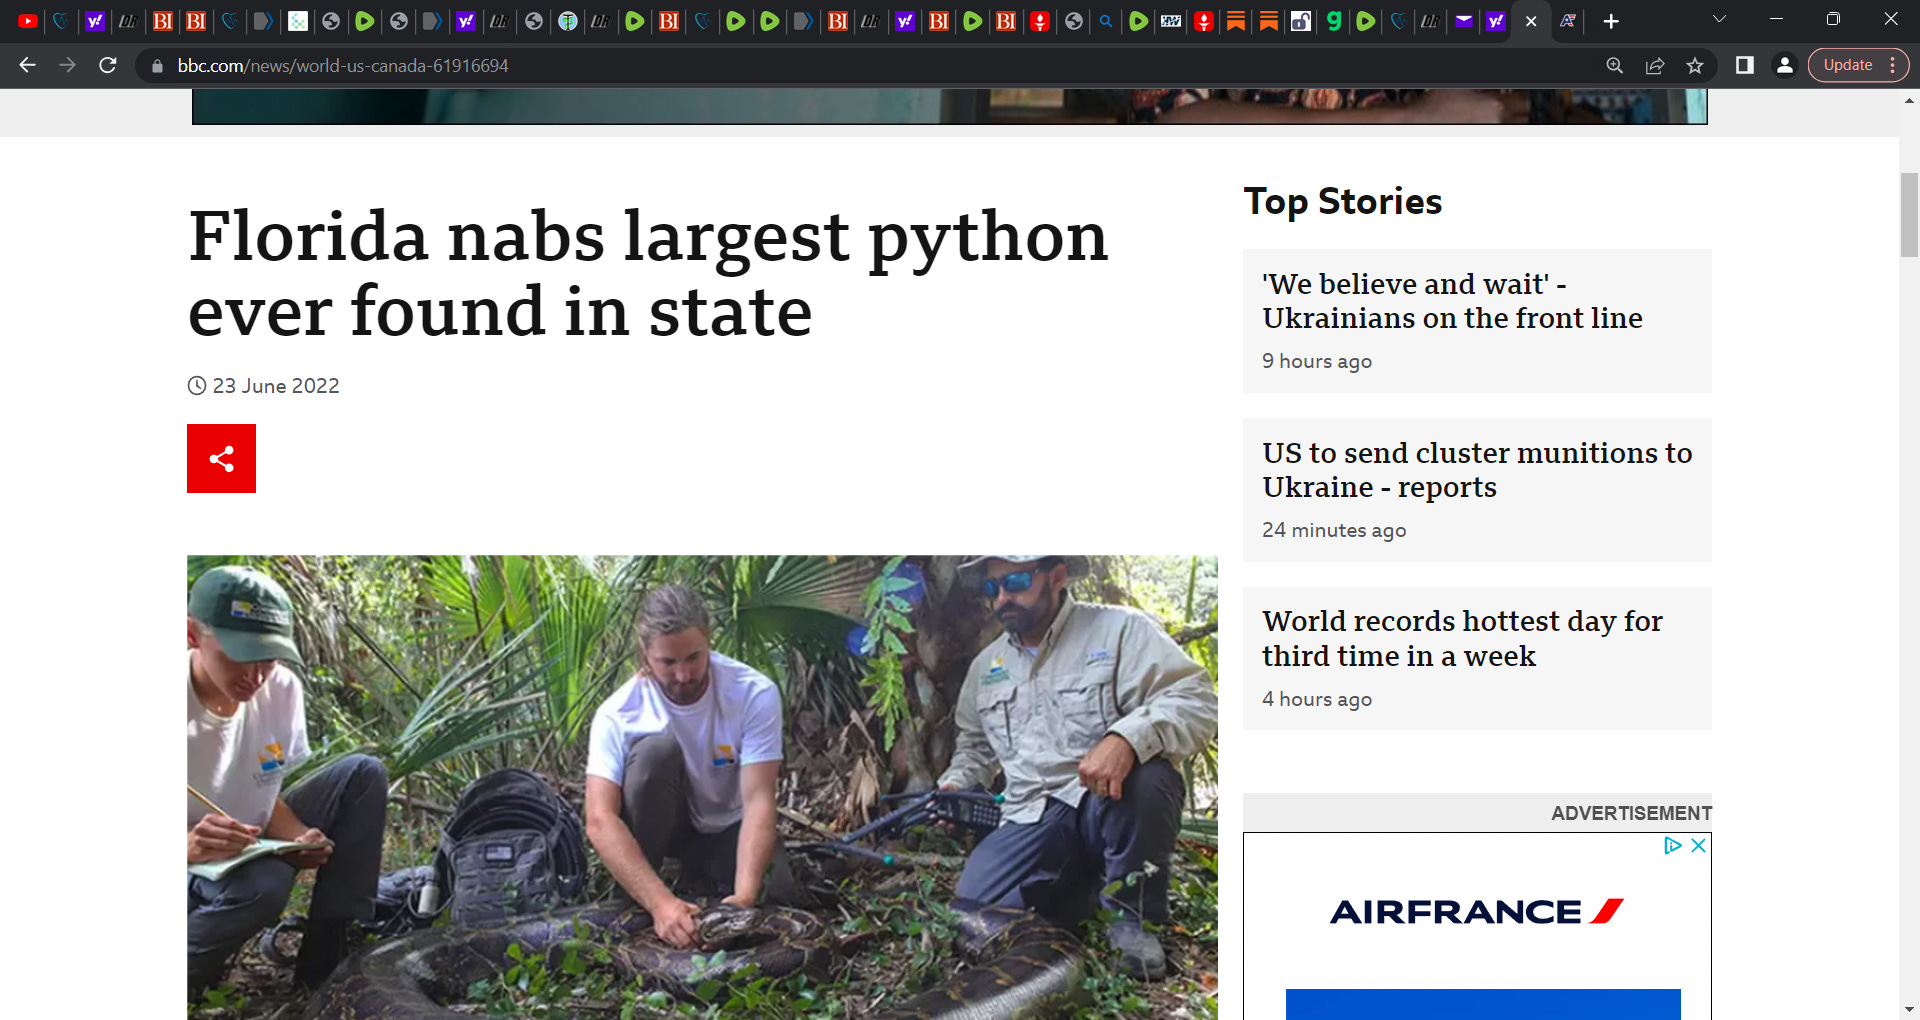Screen dimensions: 1920x1020
Task: Share this page using the address bar icon
Action: click(x=1655, y=65)
